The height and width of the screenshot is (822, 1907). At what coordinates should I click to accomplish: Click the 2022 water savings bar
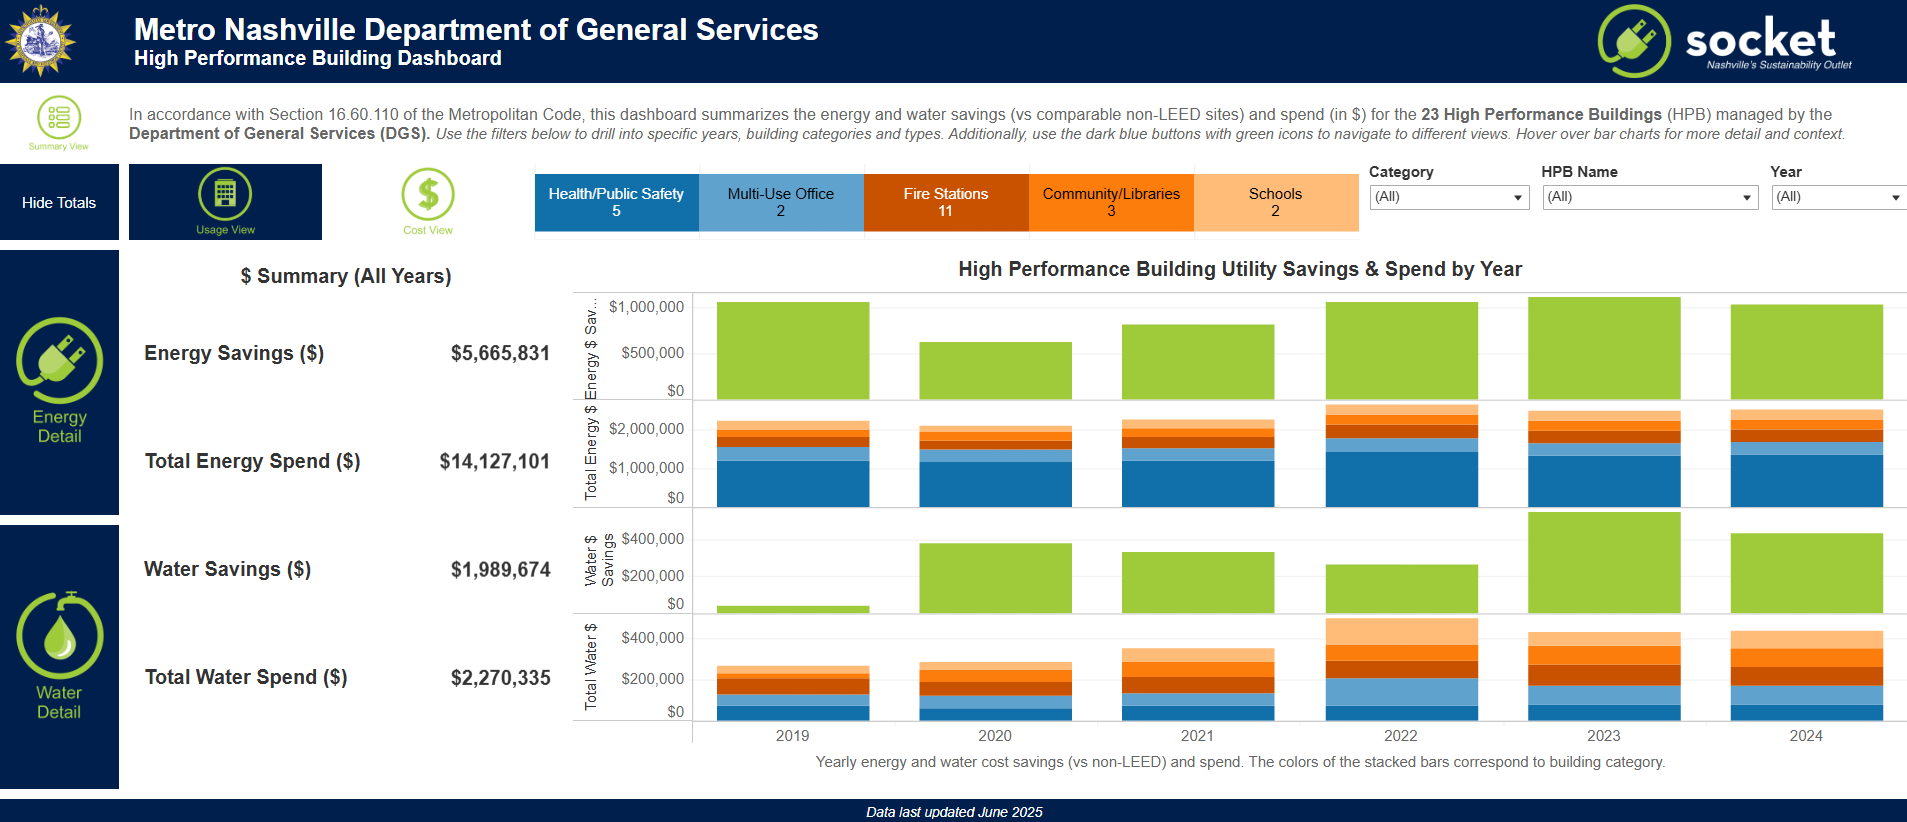click(1401, 589)
